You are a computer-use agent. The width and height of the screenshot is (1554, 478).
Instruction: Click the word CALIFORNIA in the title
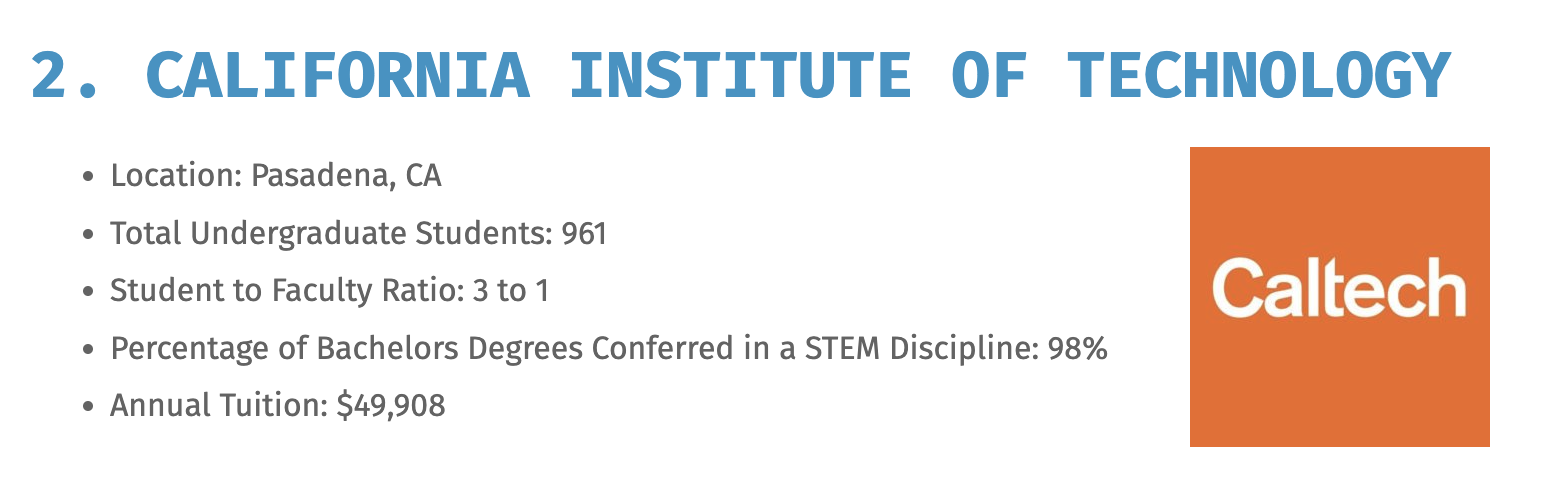pyautogui.click(x=338, y=75)
